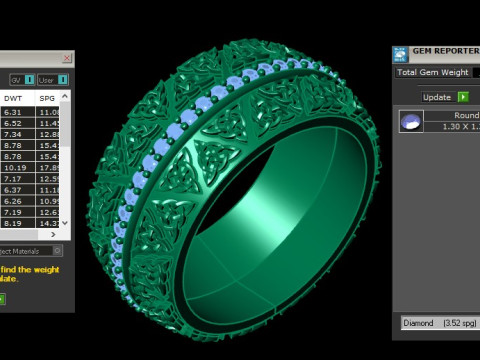
Task: Click the icon beside Object Materials
Action: click(x=58, y=251)
